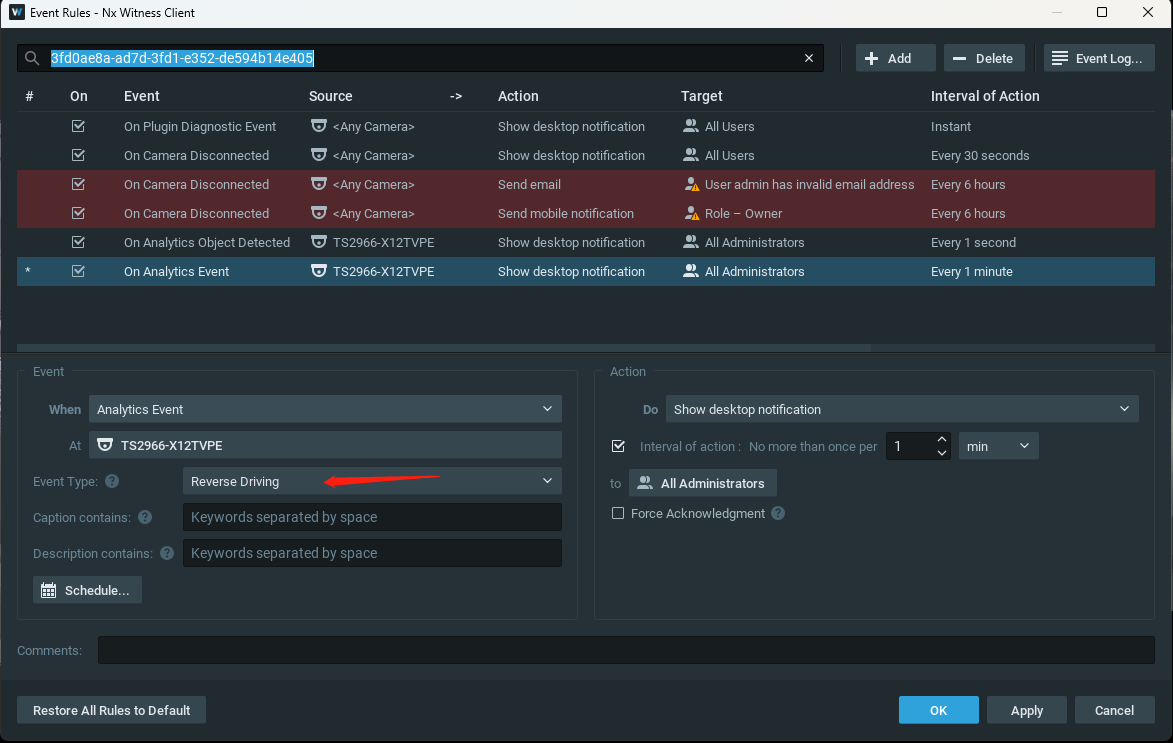Click users icon in Plugin Diagnostic Event row
Image resolution: width=1173 pixels, height=743 pixels.
tap(690, 126)
